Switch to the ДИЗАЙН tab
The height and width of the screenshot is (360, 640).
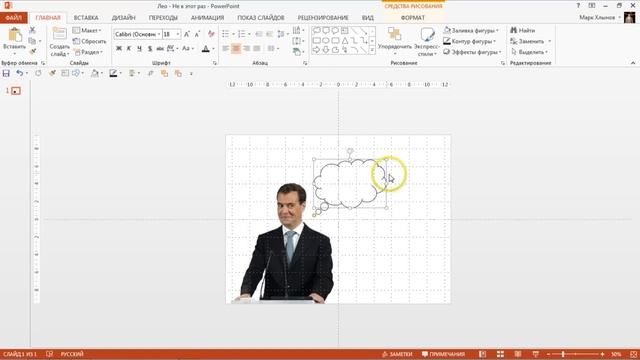click(124, 18)
